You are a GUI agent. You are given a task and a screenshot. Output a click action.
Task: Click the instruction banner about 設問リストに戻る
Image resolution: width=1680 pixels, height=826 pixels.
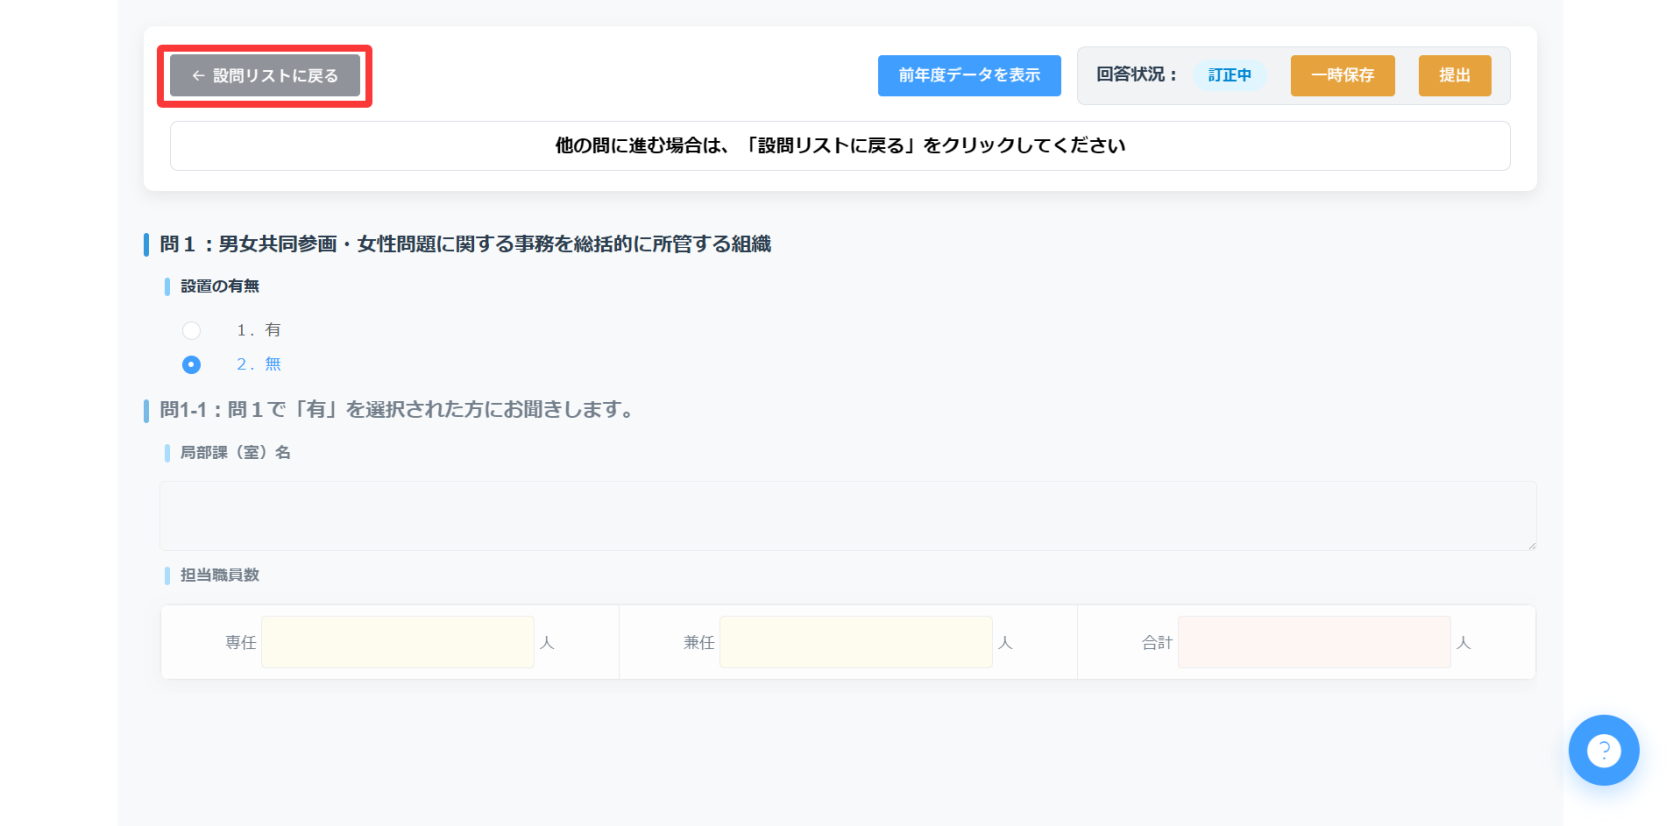(x=840, y=146)
